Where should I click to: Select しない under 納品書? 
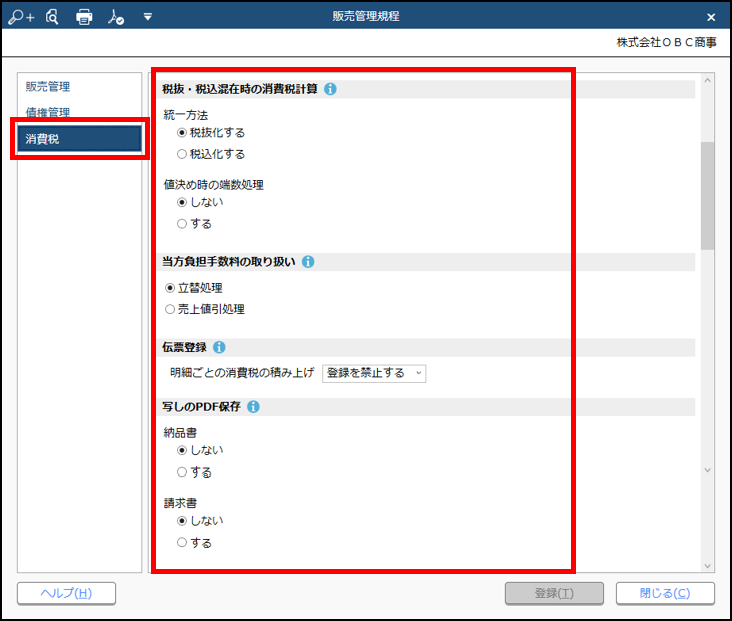[182, 450]
